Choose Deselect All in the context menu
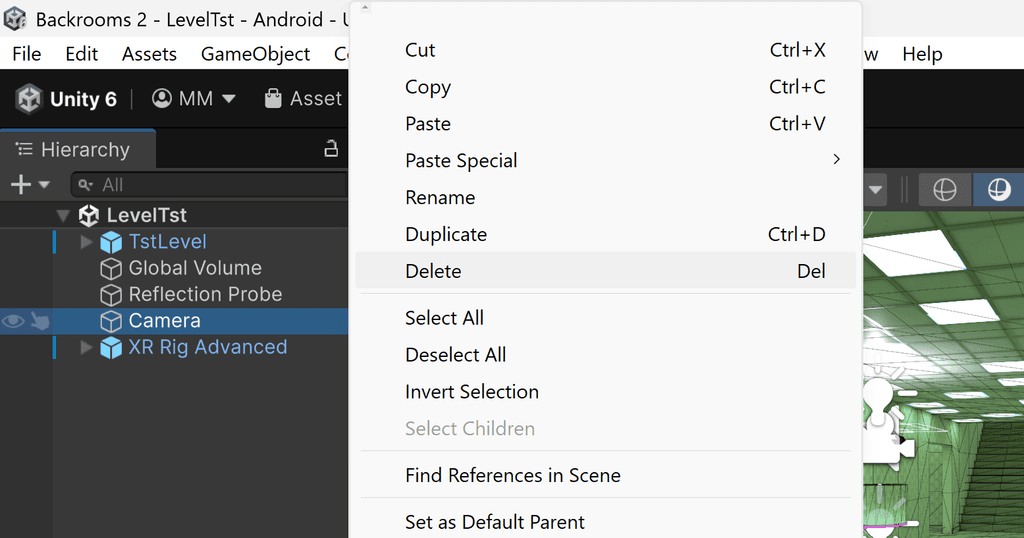The width and height of the screenshot is (1024, 538). (605, 355)
